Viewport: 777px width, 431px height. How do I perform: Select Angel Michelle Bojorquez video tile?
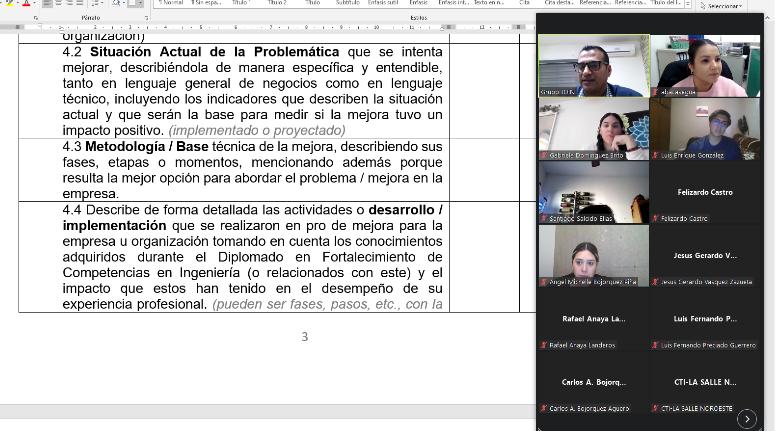point(594,256)
